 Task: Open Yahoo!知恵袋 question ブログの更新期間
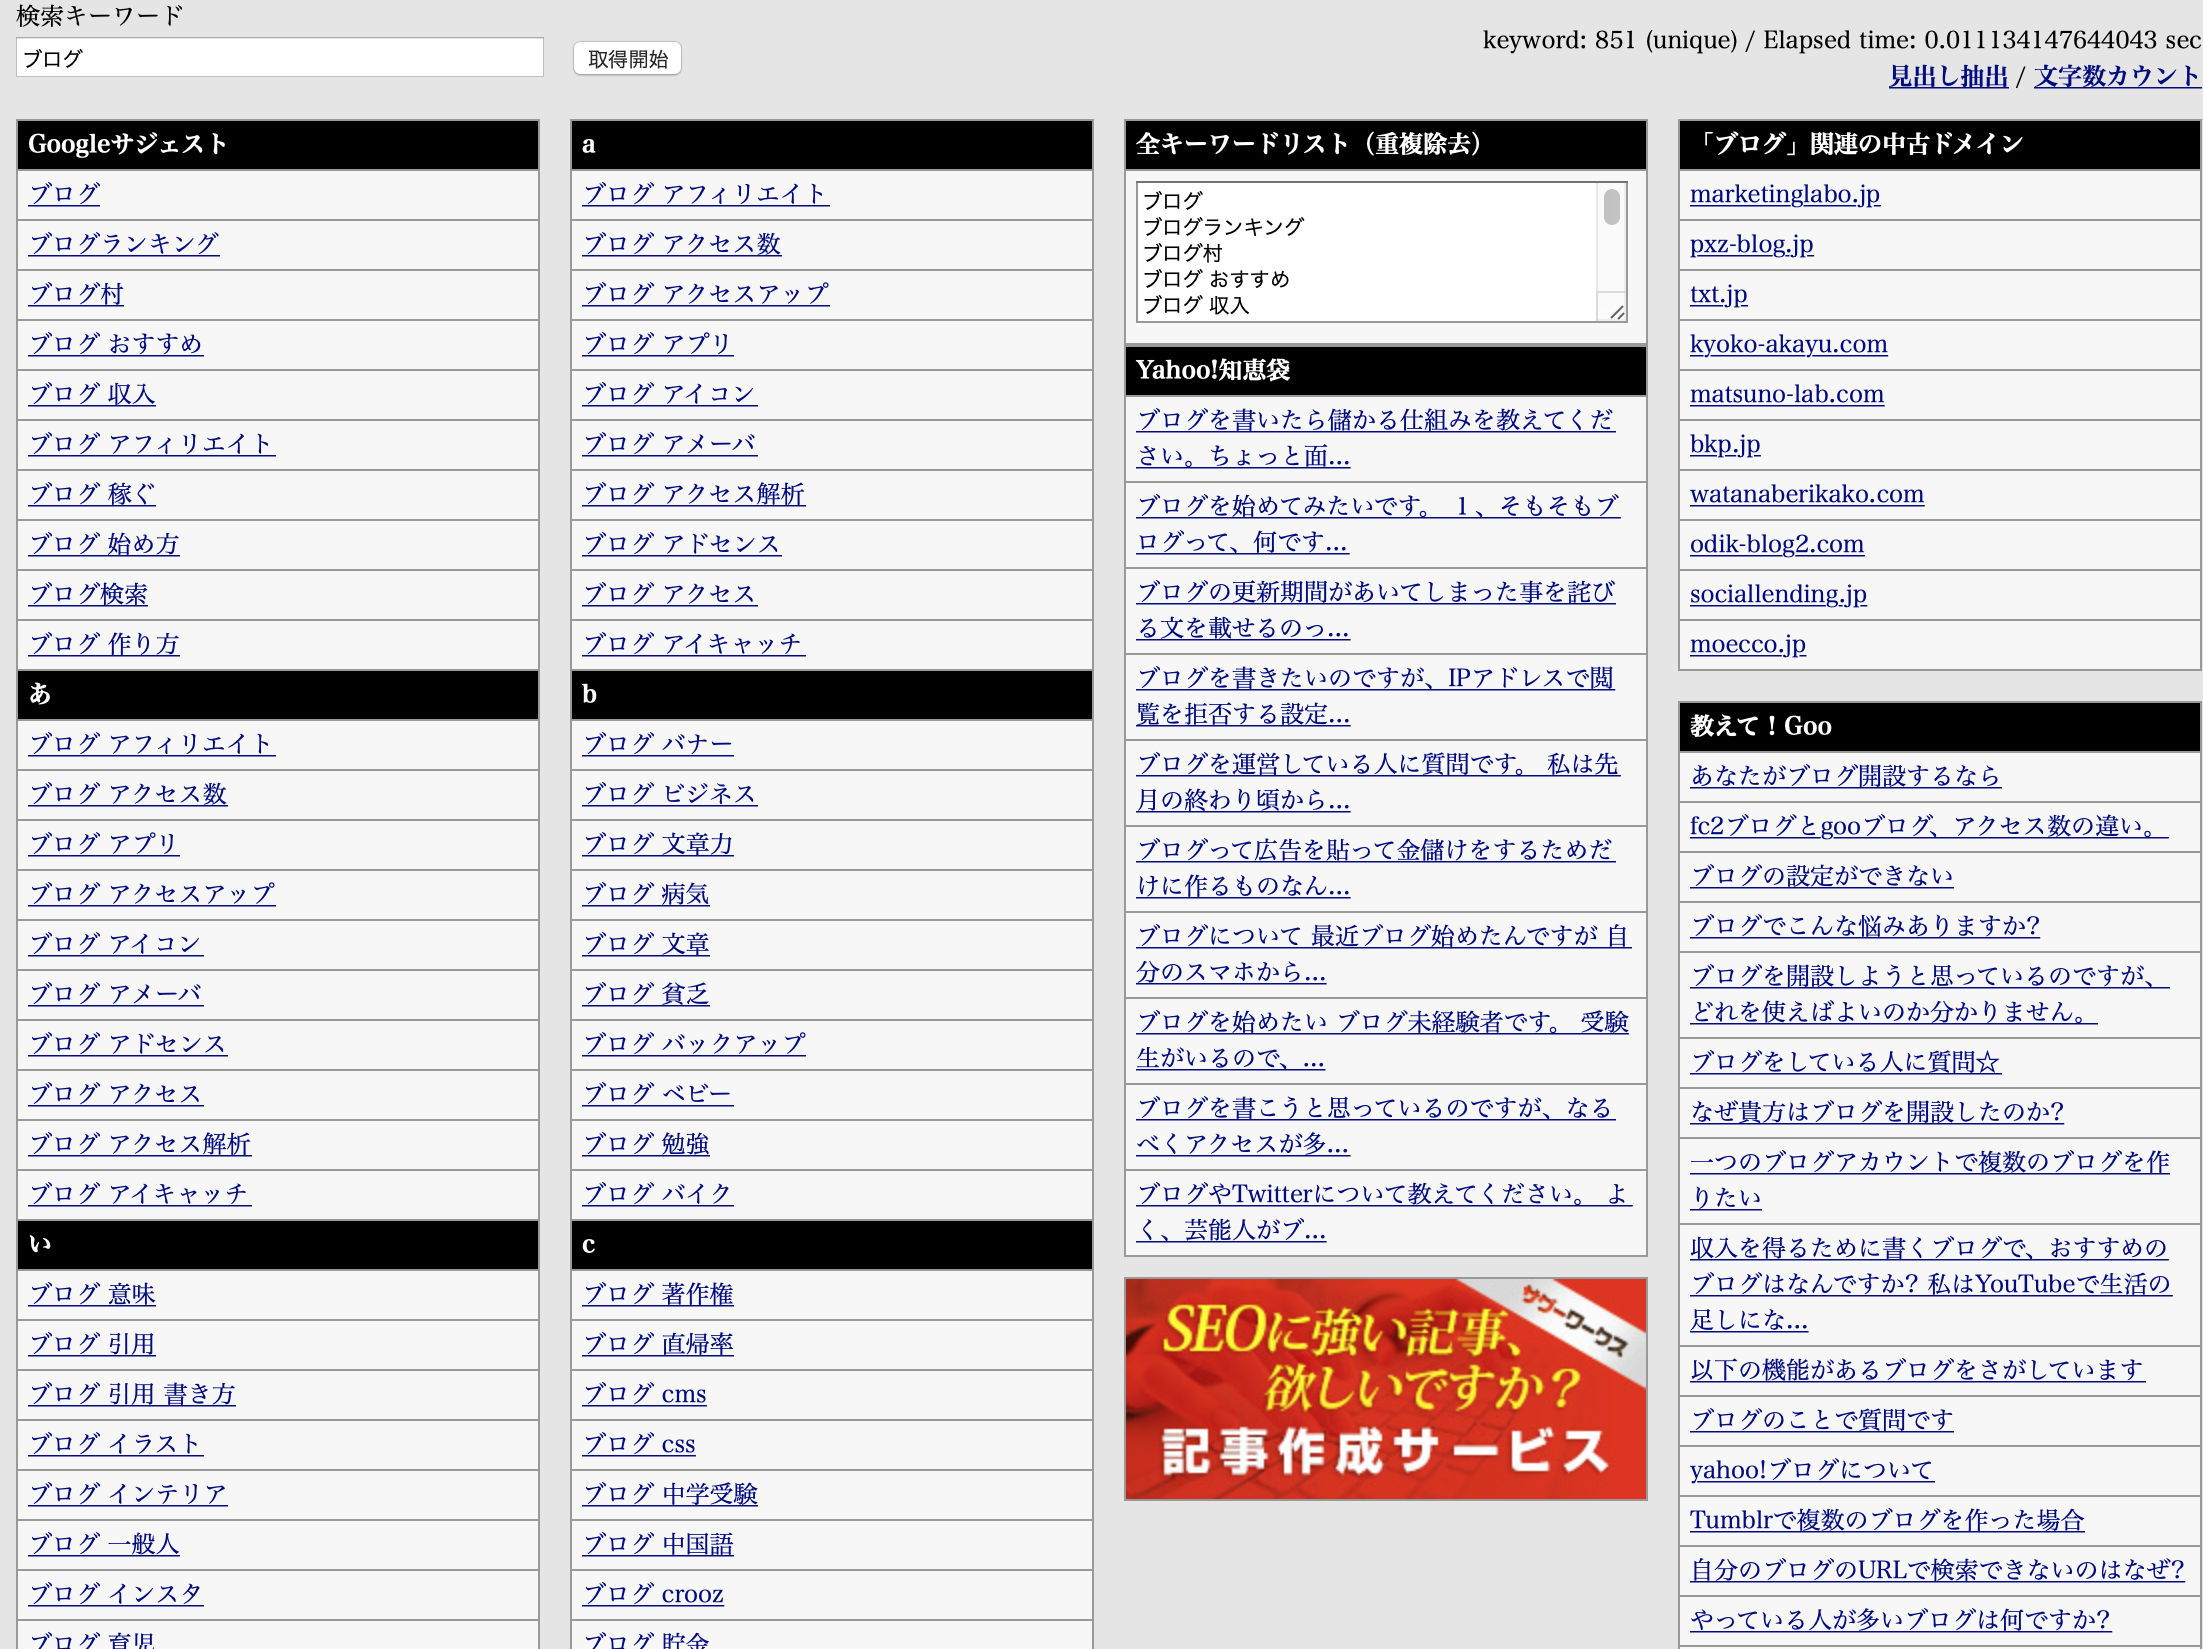[x=1375, y=610]
